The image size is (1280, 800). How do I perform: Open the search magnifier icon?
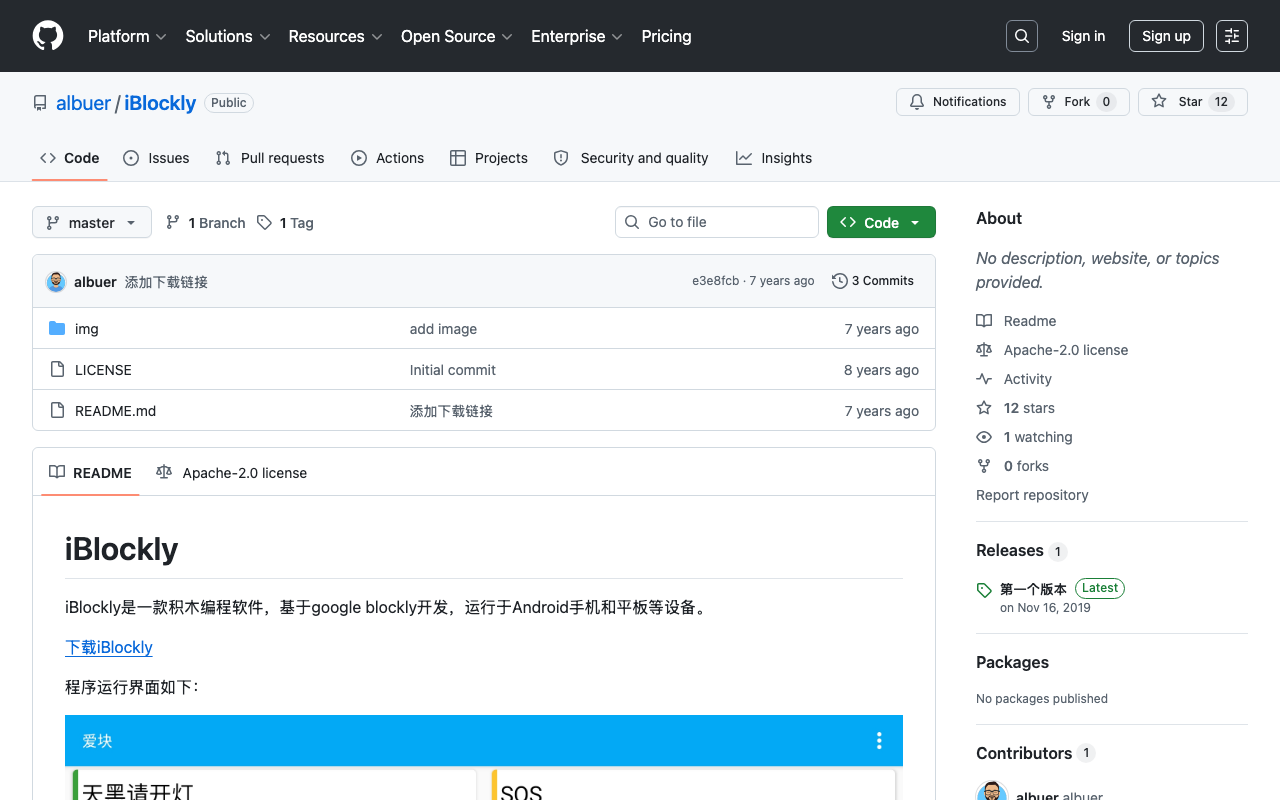coord(1022,36)
